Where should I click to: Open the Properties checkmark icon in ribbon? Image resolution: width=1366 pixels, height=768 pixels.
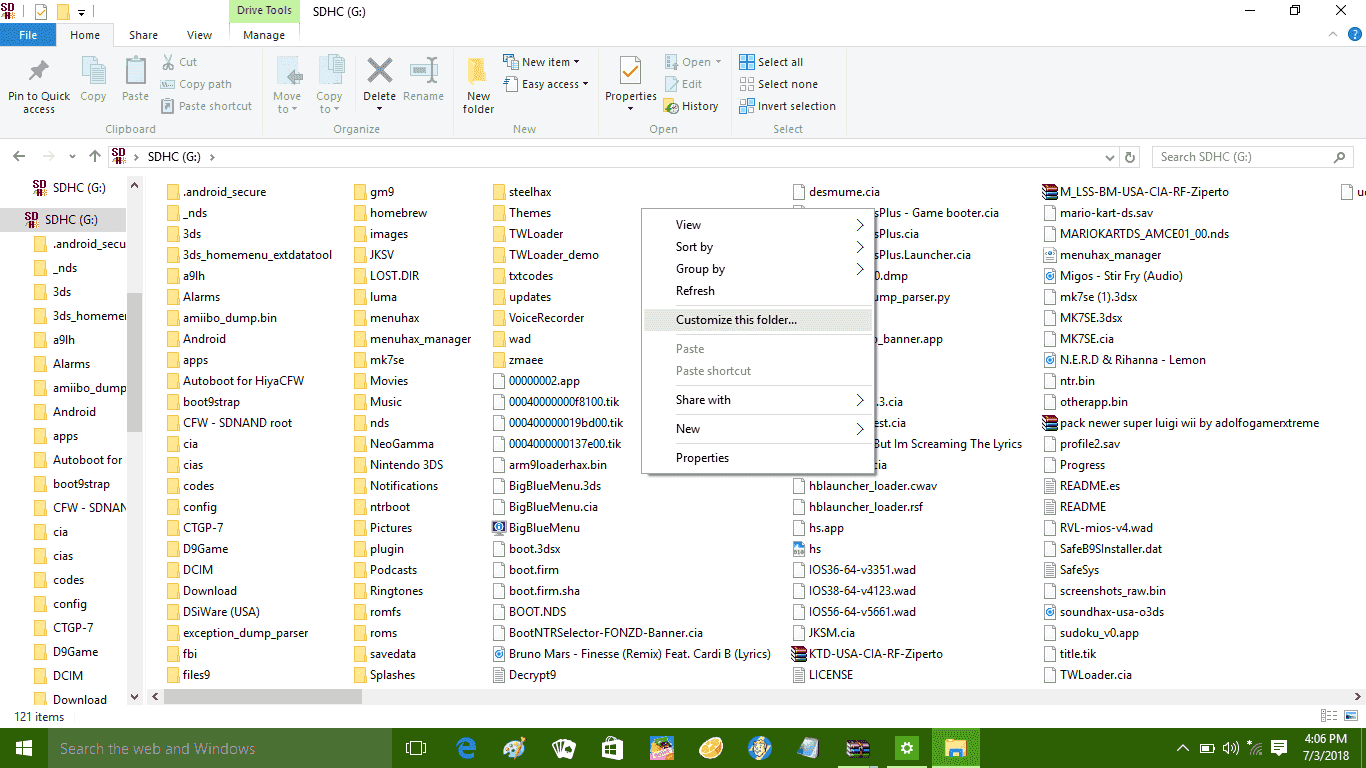tap(630, 72)
